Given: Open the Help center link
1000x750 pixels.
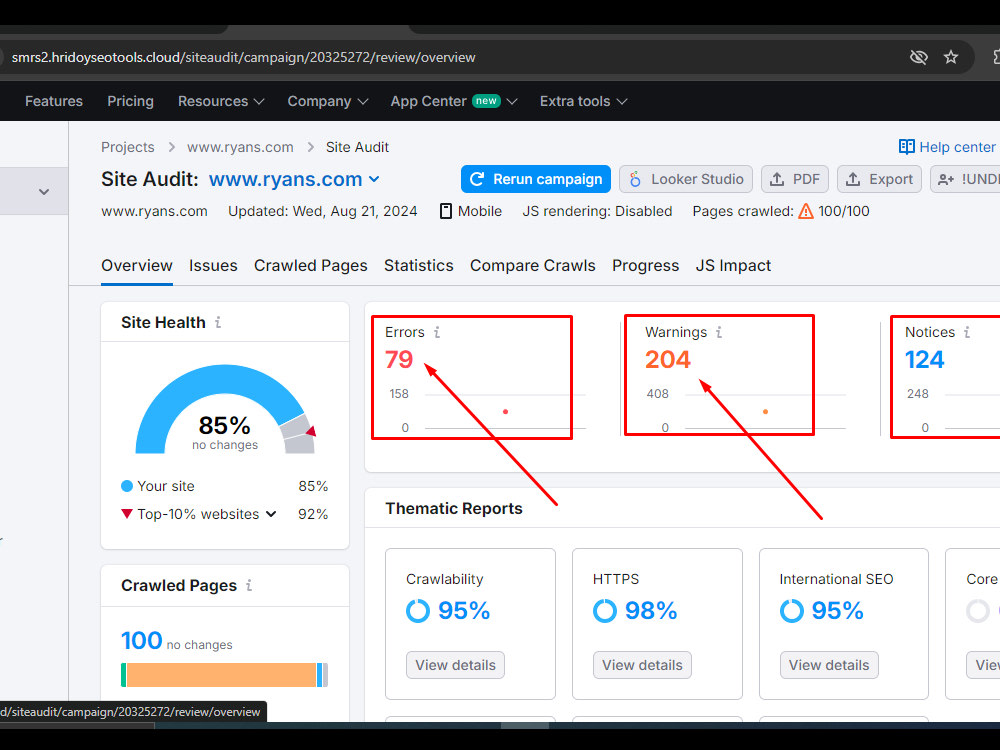Looking at the screenshot, I should point(947,147).
